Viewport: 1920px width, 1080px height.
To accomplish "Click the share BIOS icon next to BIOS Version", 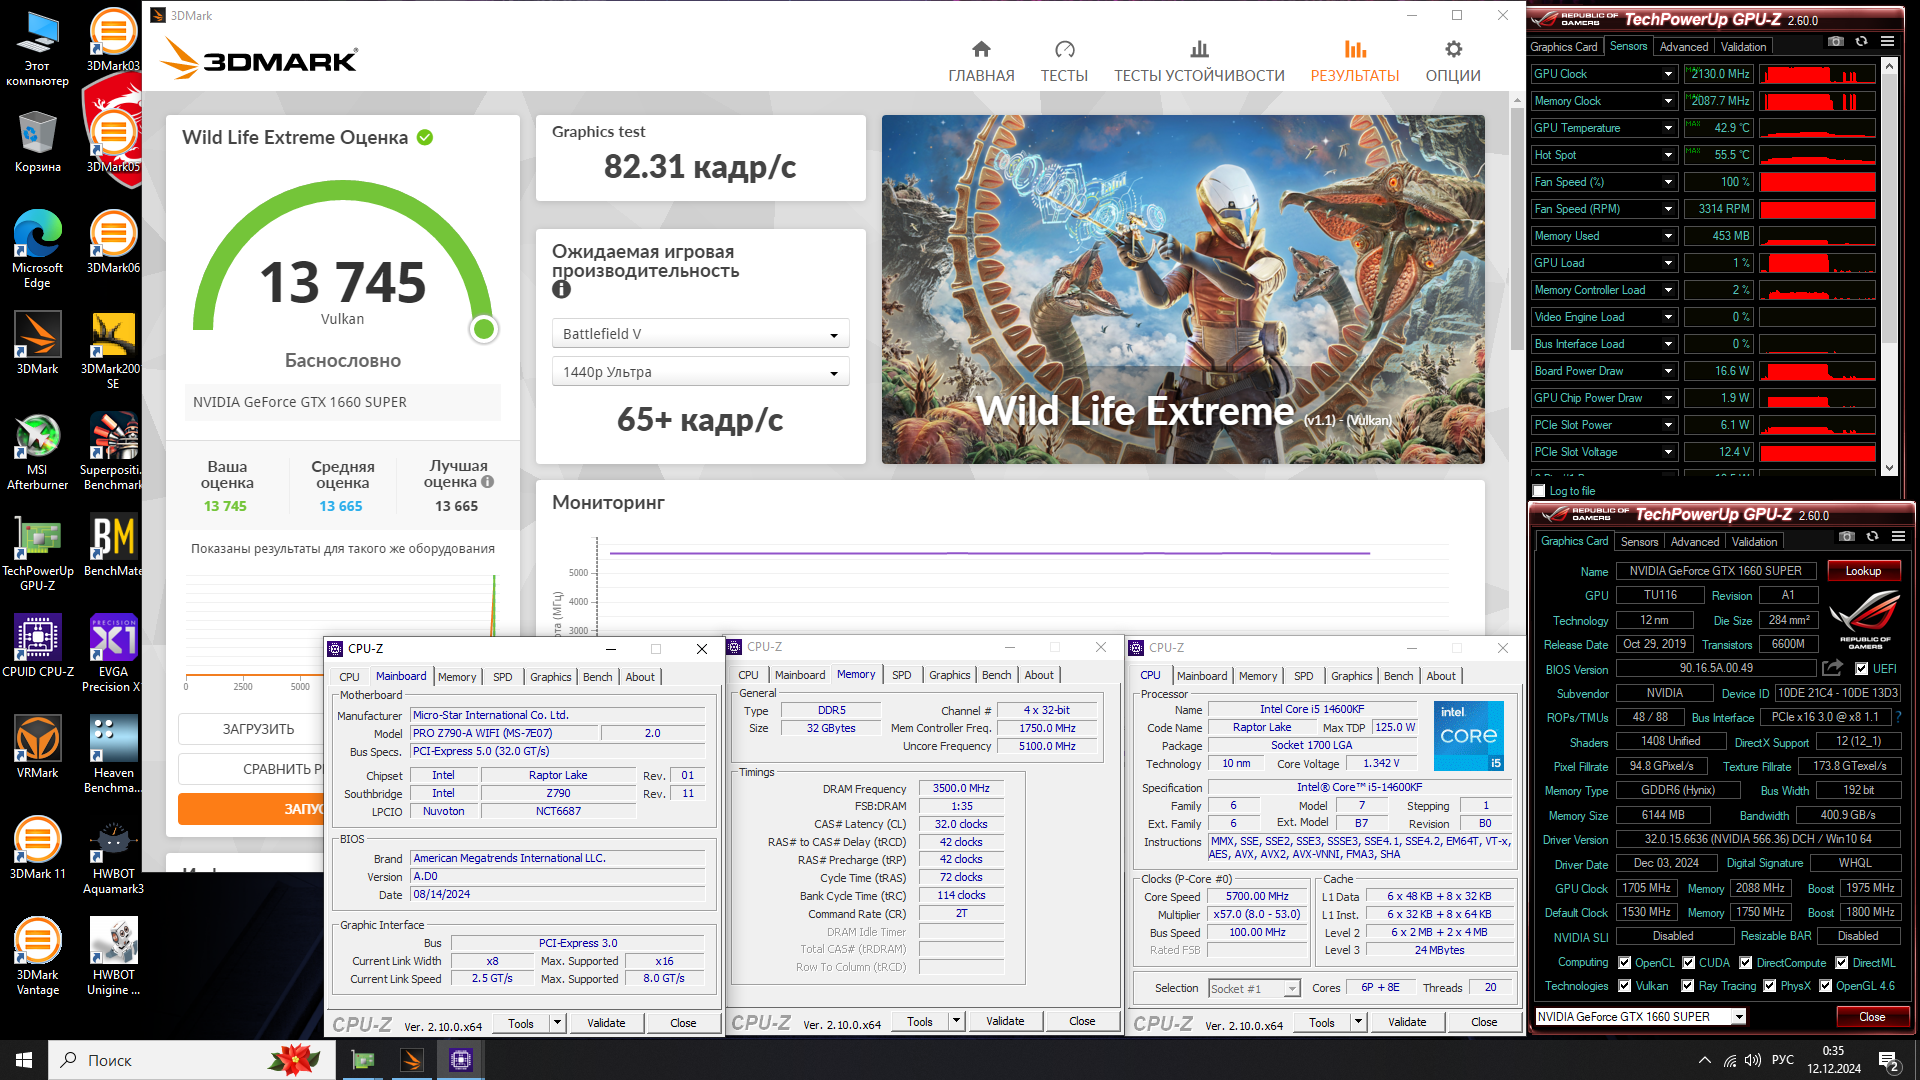I will tap(1832, 668).
